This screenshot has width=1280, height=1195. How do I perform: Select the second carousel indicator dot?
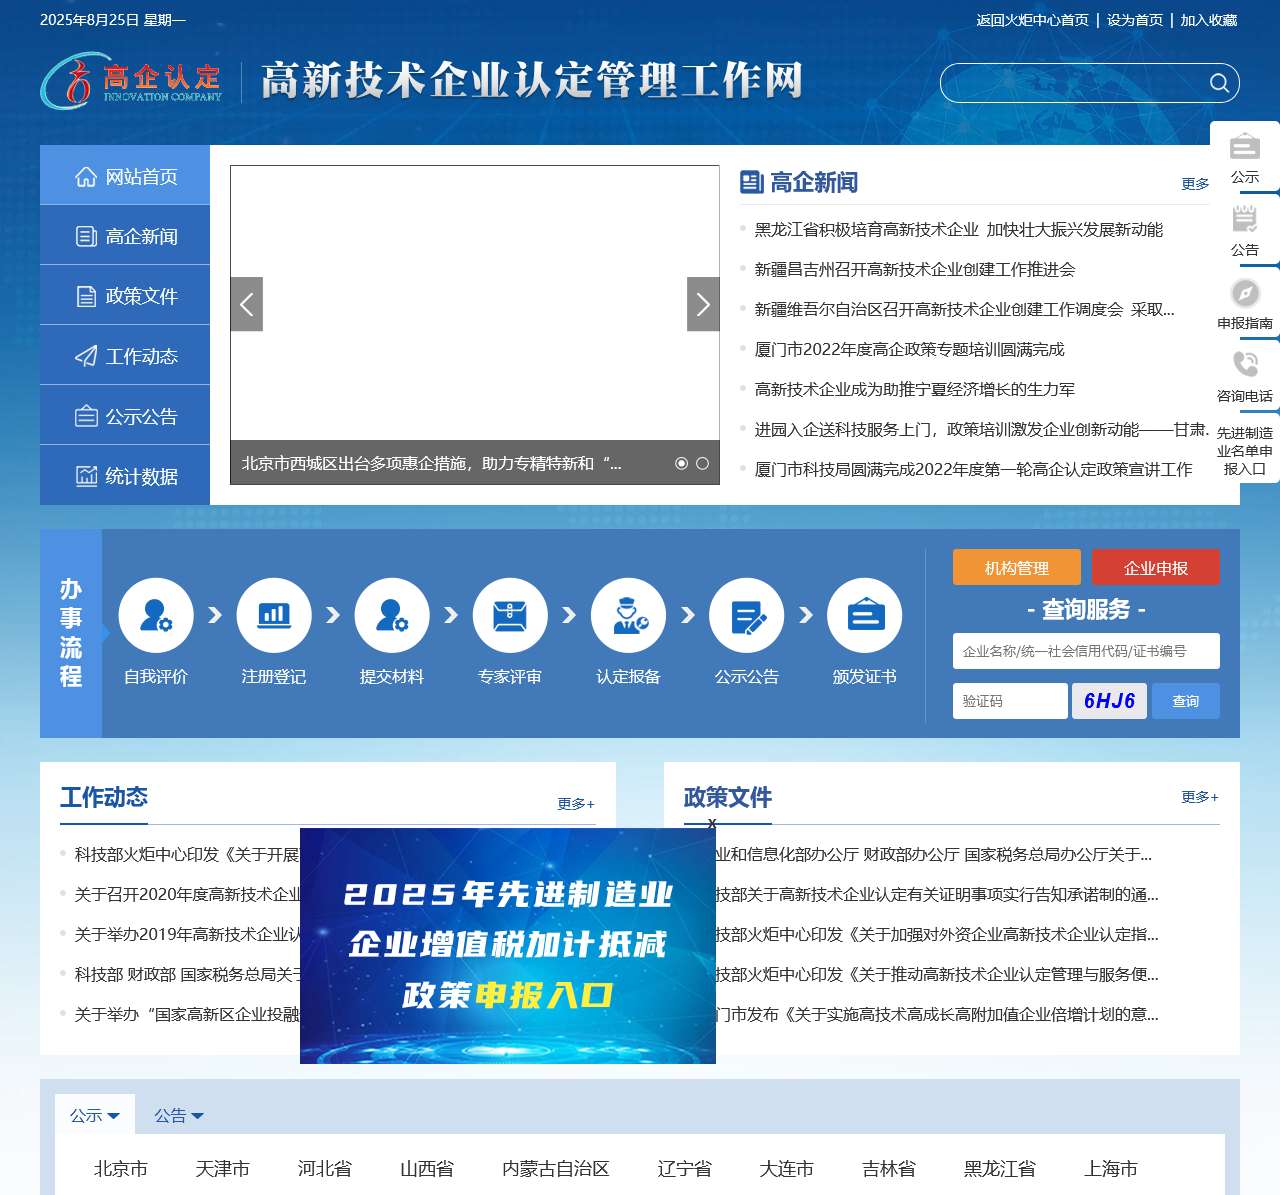703,462
